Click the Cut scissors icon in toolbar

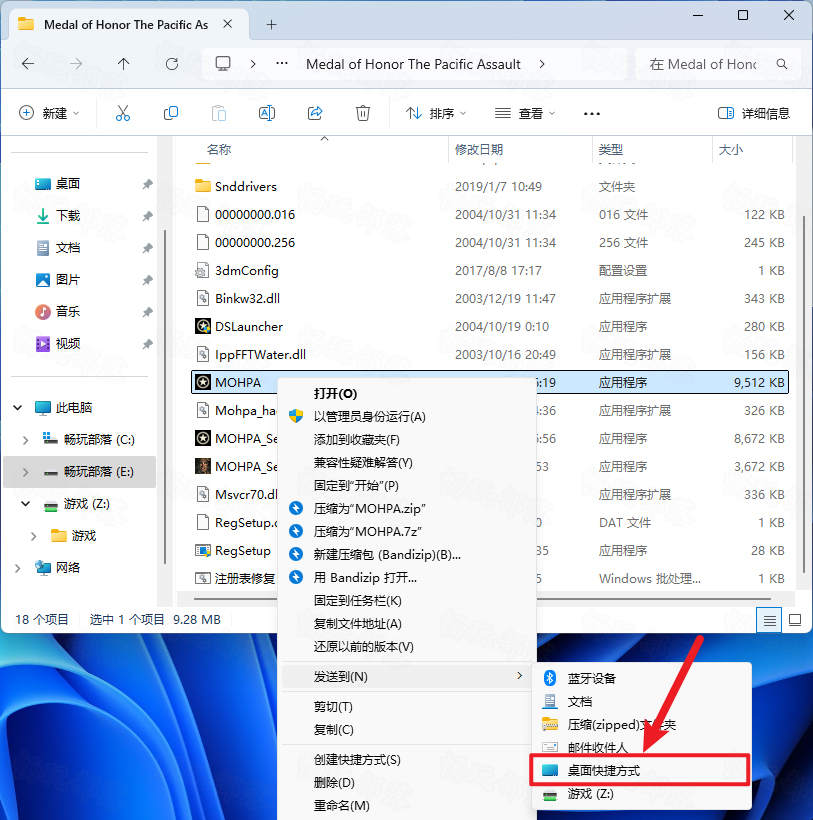click(x=123, y=113)
